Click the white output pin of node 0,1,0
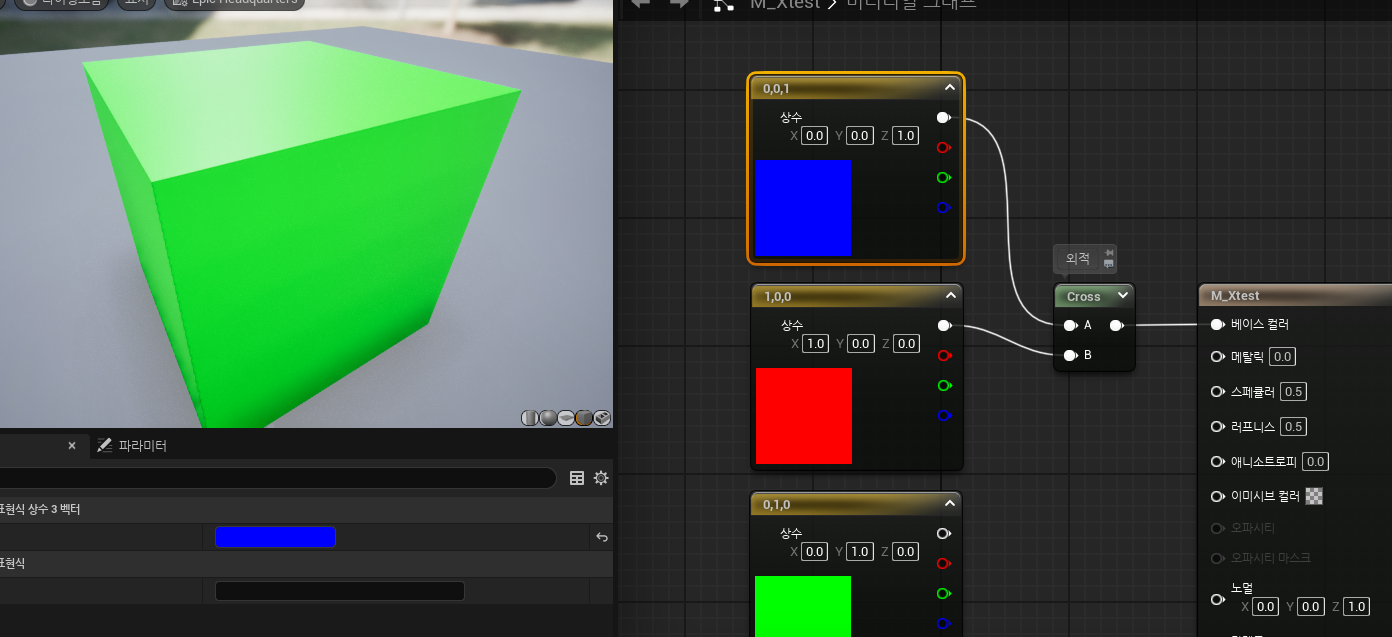Viewport: 1392px width, 637px height. pyautogui.click(x=944, y=534)
